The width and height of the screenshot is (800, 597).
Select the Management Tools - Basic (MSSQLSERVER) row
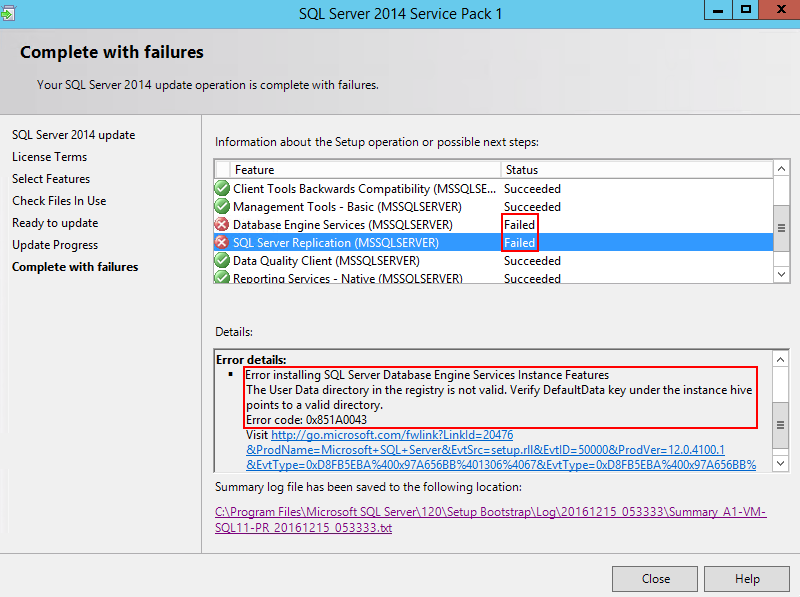pos(493,206)
